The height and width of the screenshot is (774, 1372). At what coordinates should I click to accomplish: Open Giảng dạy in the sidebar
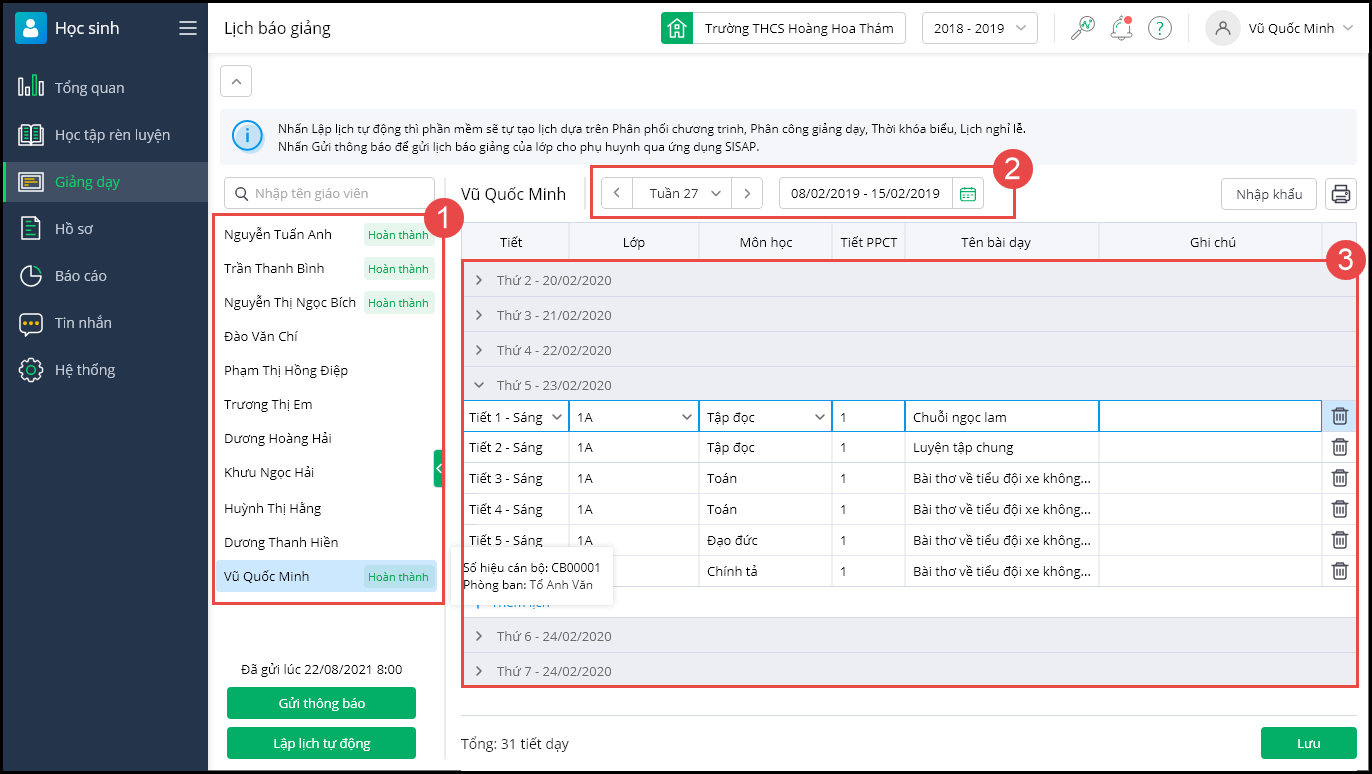[x=88, y=182]
